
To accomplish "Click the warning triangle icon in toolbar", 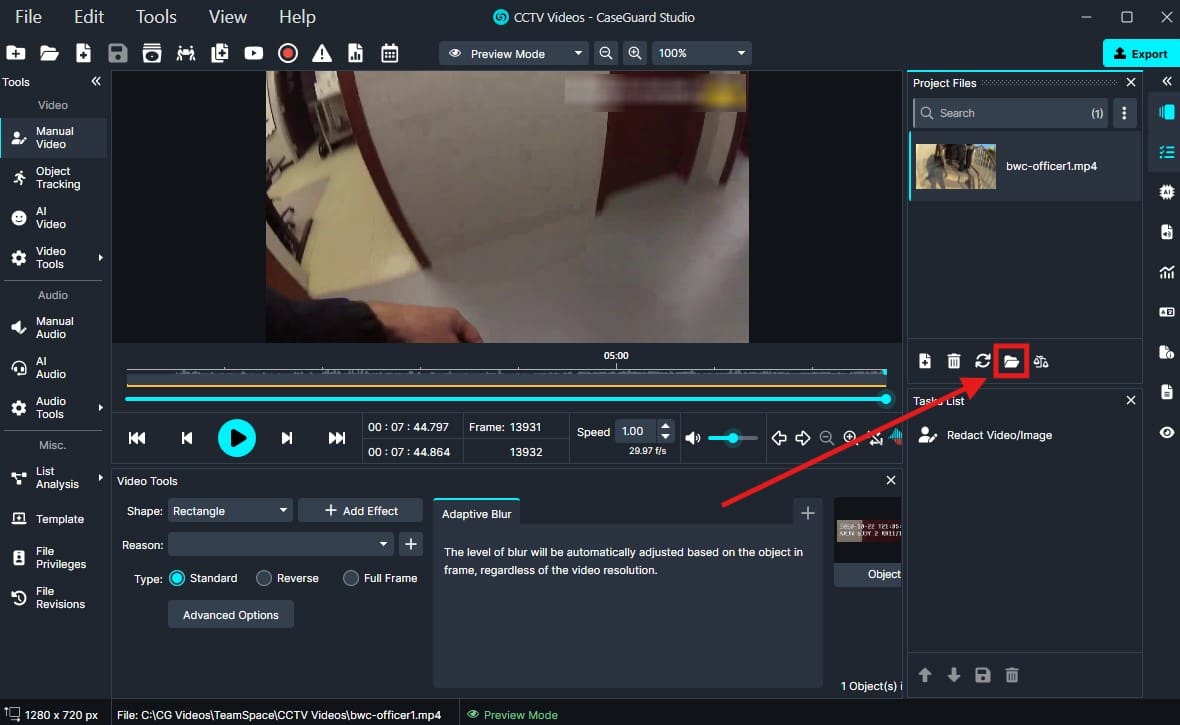I will coord(321,53).
